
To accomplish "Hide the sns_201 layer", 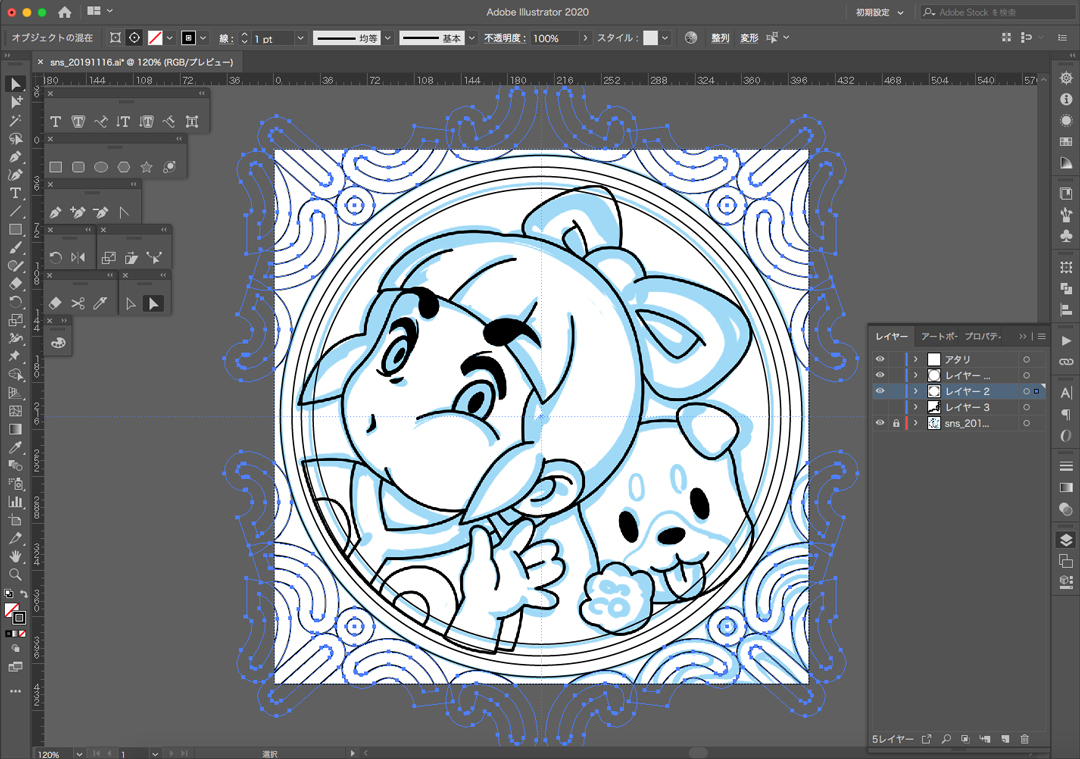I will tap(880, 423).
